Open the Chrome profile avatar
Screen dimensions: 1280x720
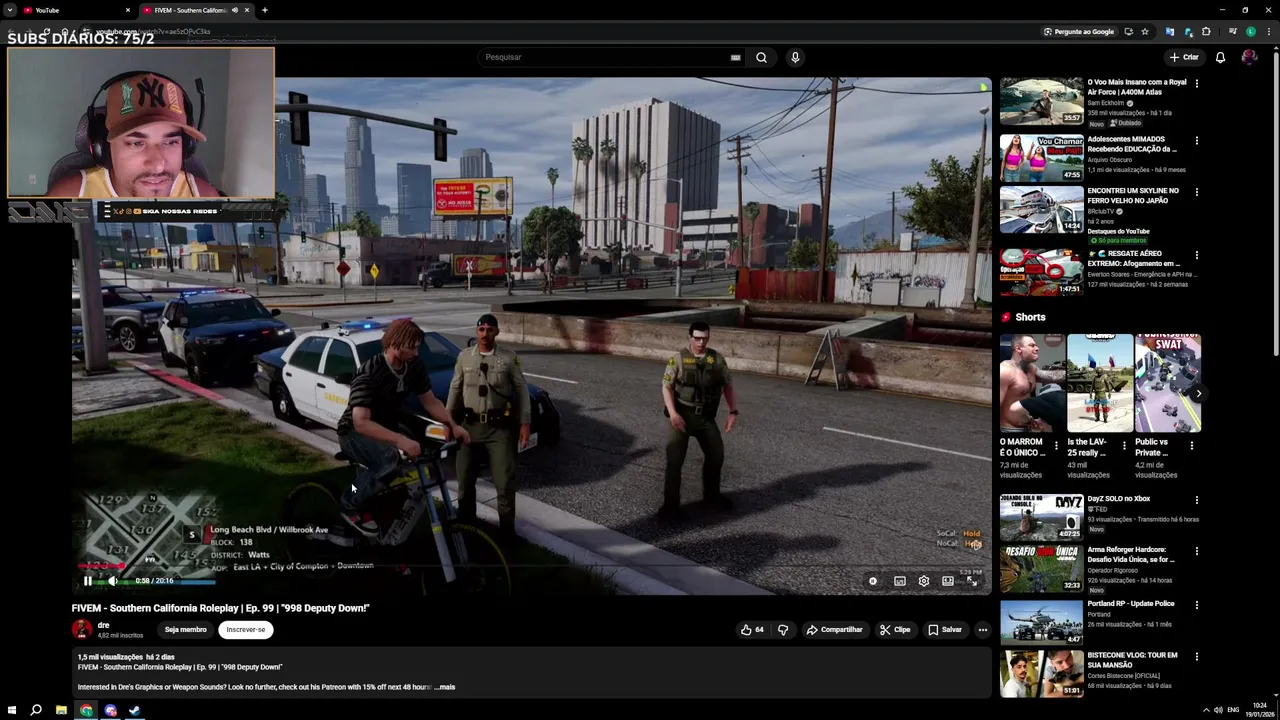[x=1250, y=31]
